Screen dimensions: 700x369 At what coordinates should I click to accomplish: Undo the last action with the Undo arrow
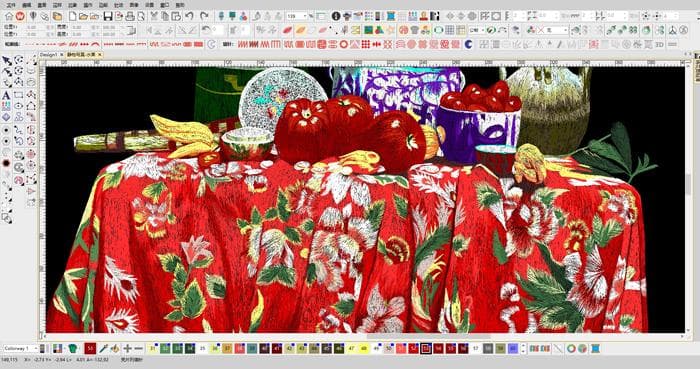(x=189, y=17)
